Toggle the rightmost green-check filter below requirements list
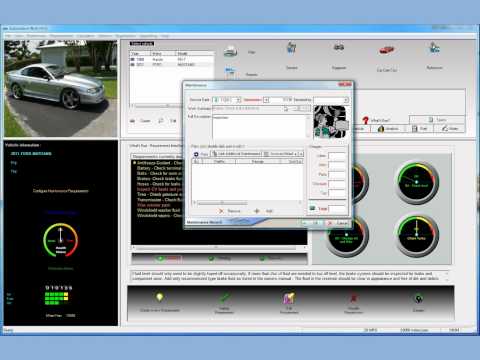480x360 pixels. point(270,258)
